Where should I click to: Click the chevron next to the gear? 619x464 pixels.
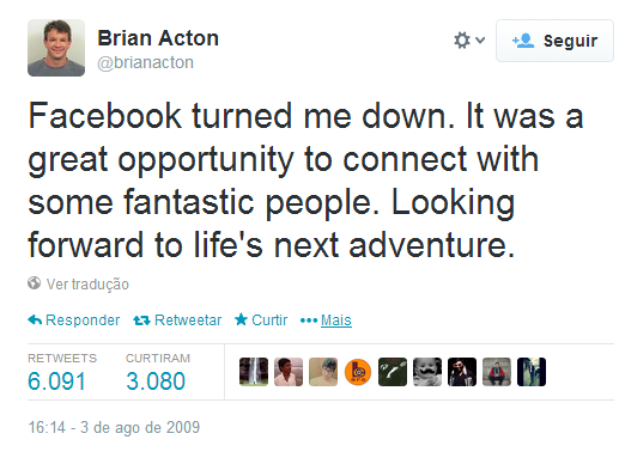[480, 40]
